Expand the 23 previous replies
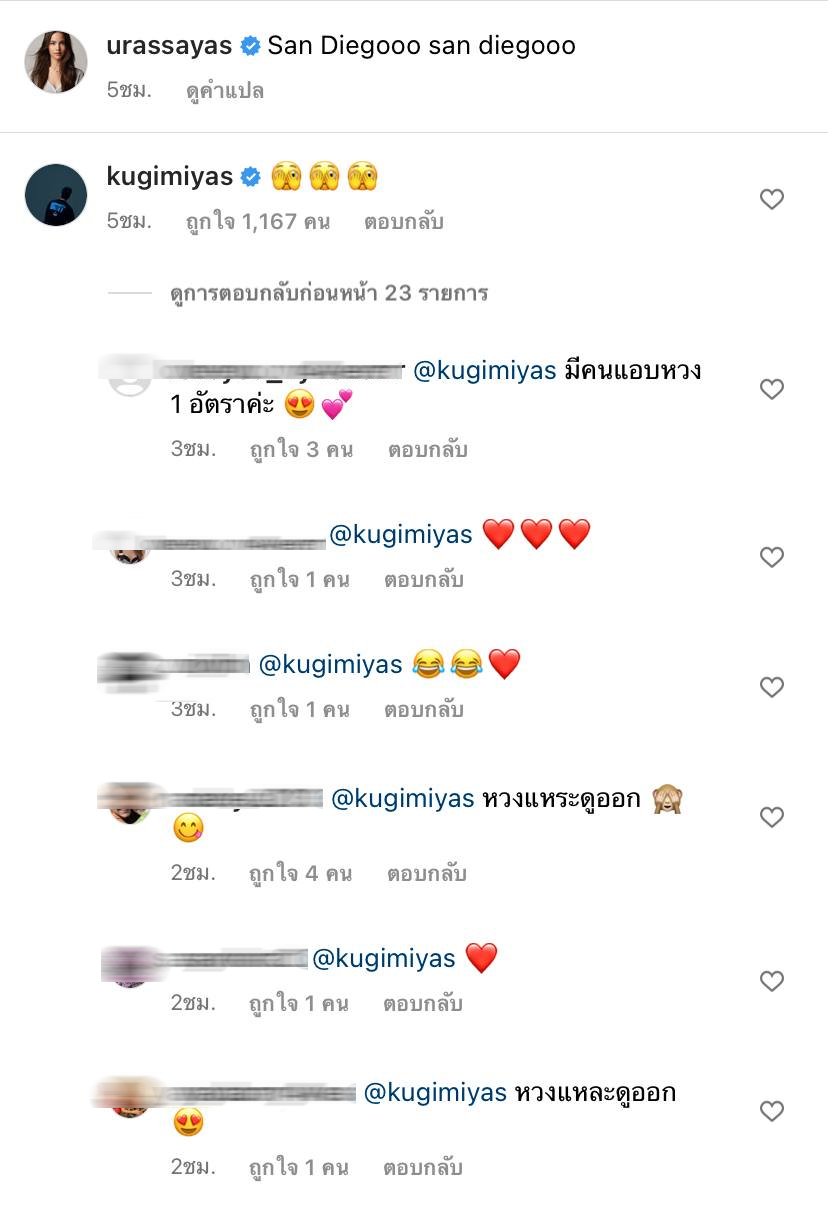 tap(329, 294)
